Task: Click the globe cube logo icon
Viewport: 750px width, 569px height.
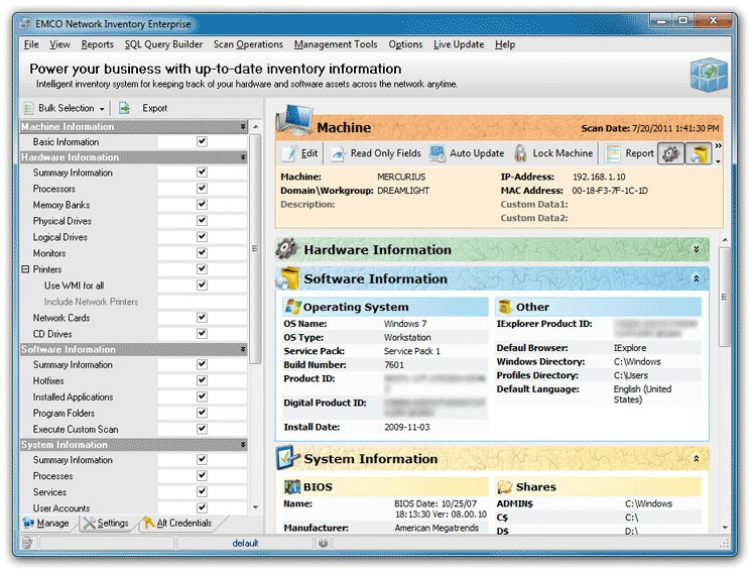Action: coord(709,75)
